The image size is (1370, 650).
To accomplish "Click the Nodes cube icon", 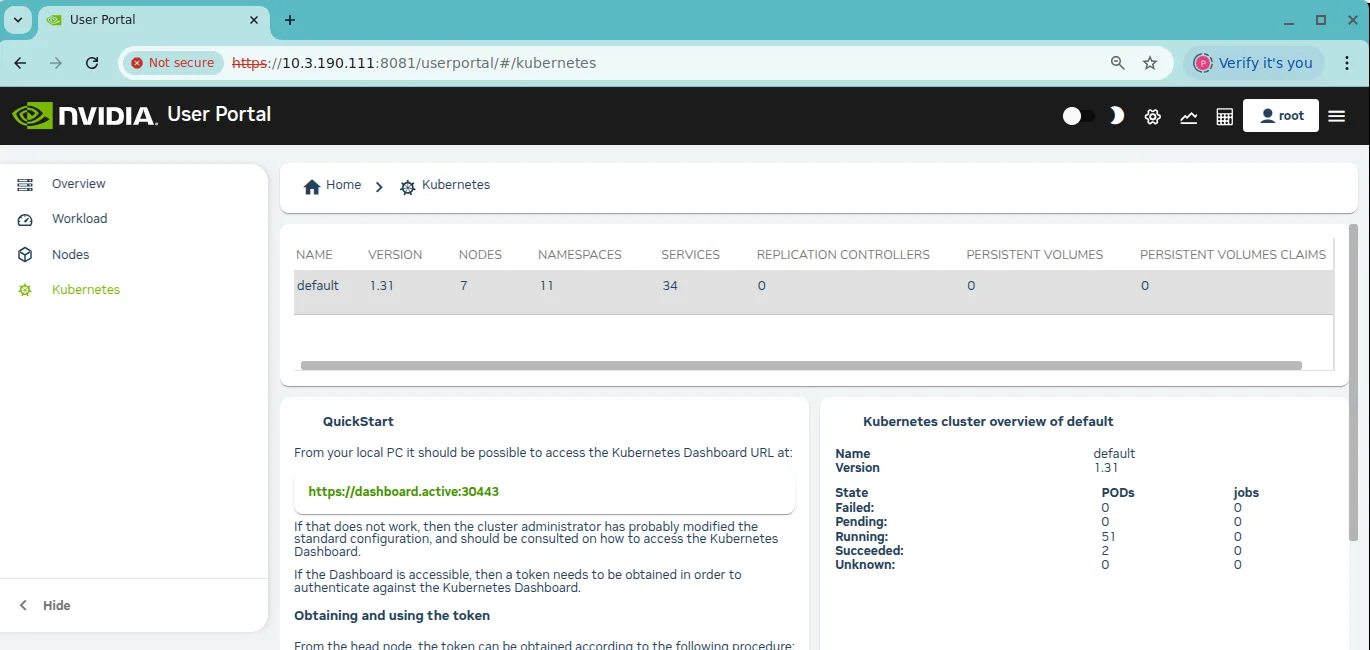I will (x=26, y=255).
